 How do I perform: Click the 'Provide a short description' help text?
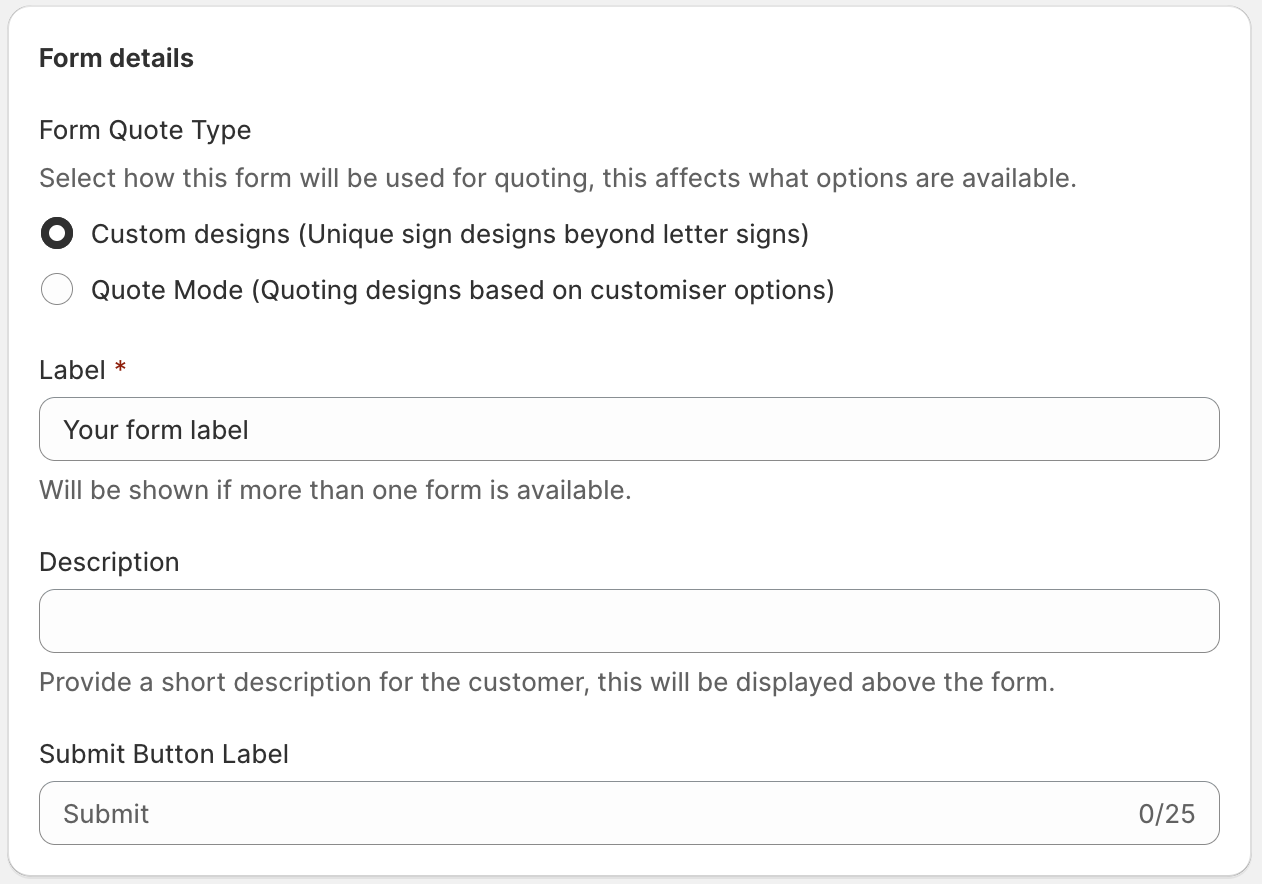[547, 682]
